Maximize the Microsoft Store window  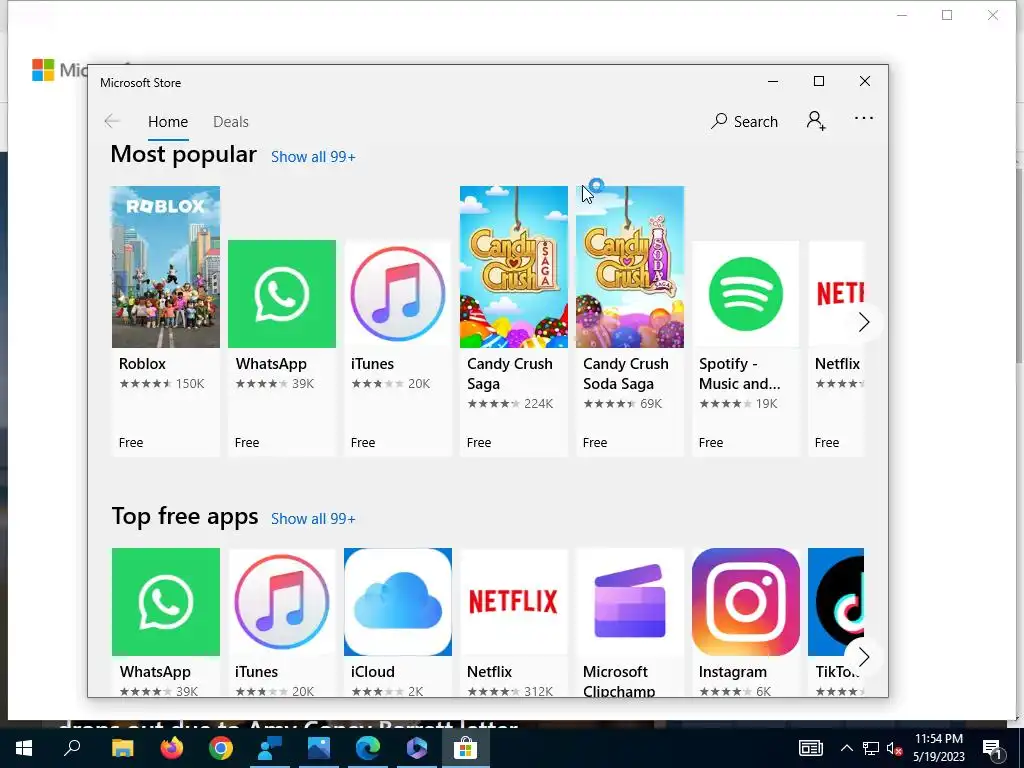click(818, 81)
